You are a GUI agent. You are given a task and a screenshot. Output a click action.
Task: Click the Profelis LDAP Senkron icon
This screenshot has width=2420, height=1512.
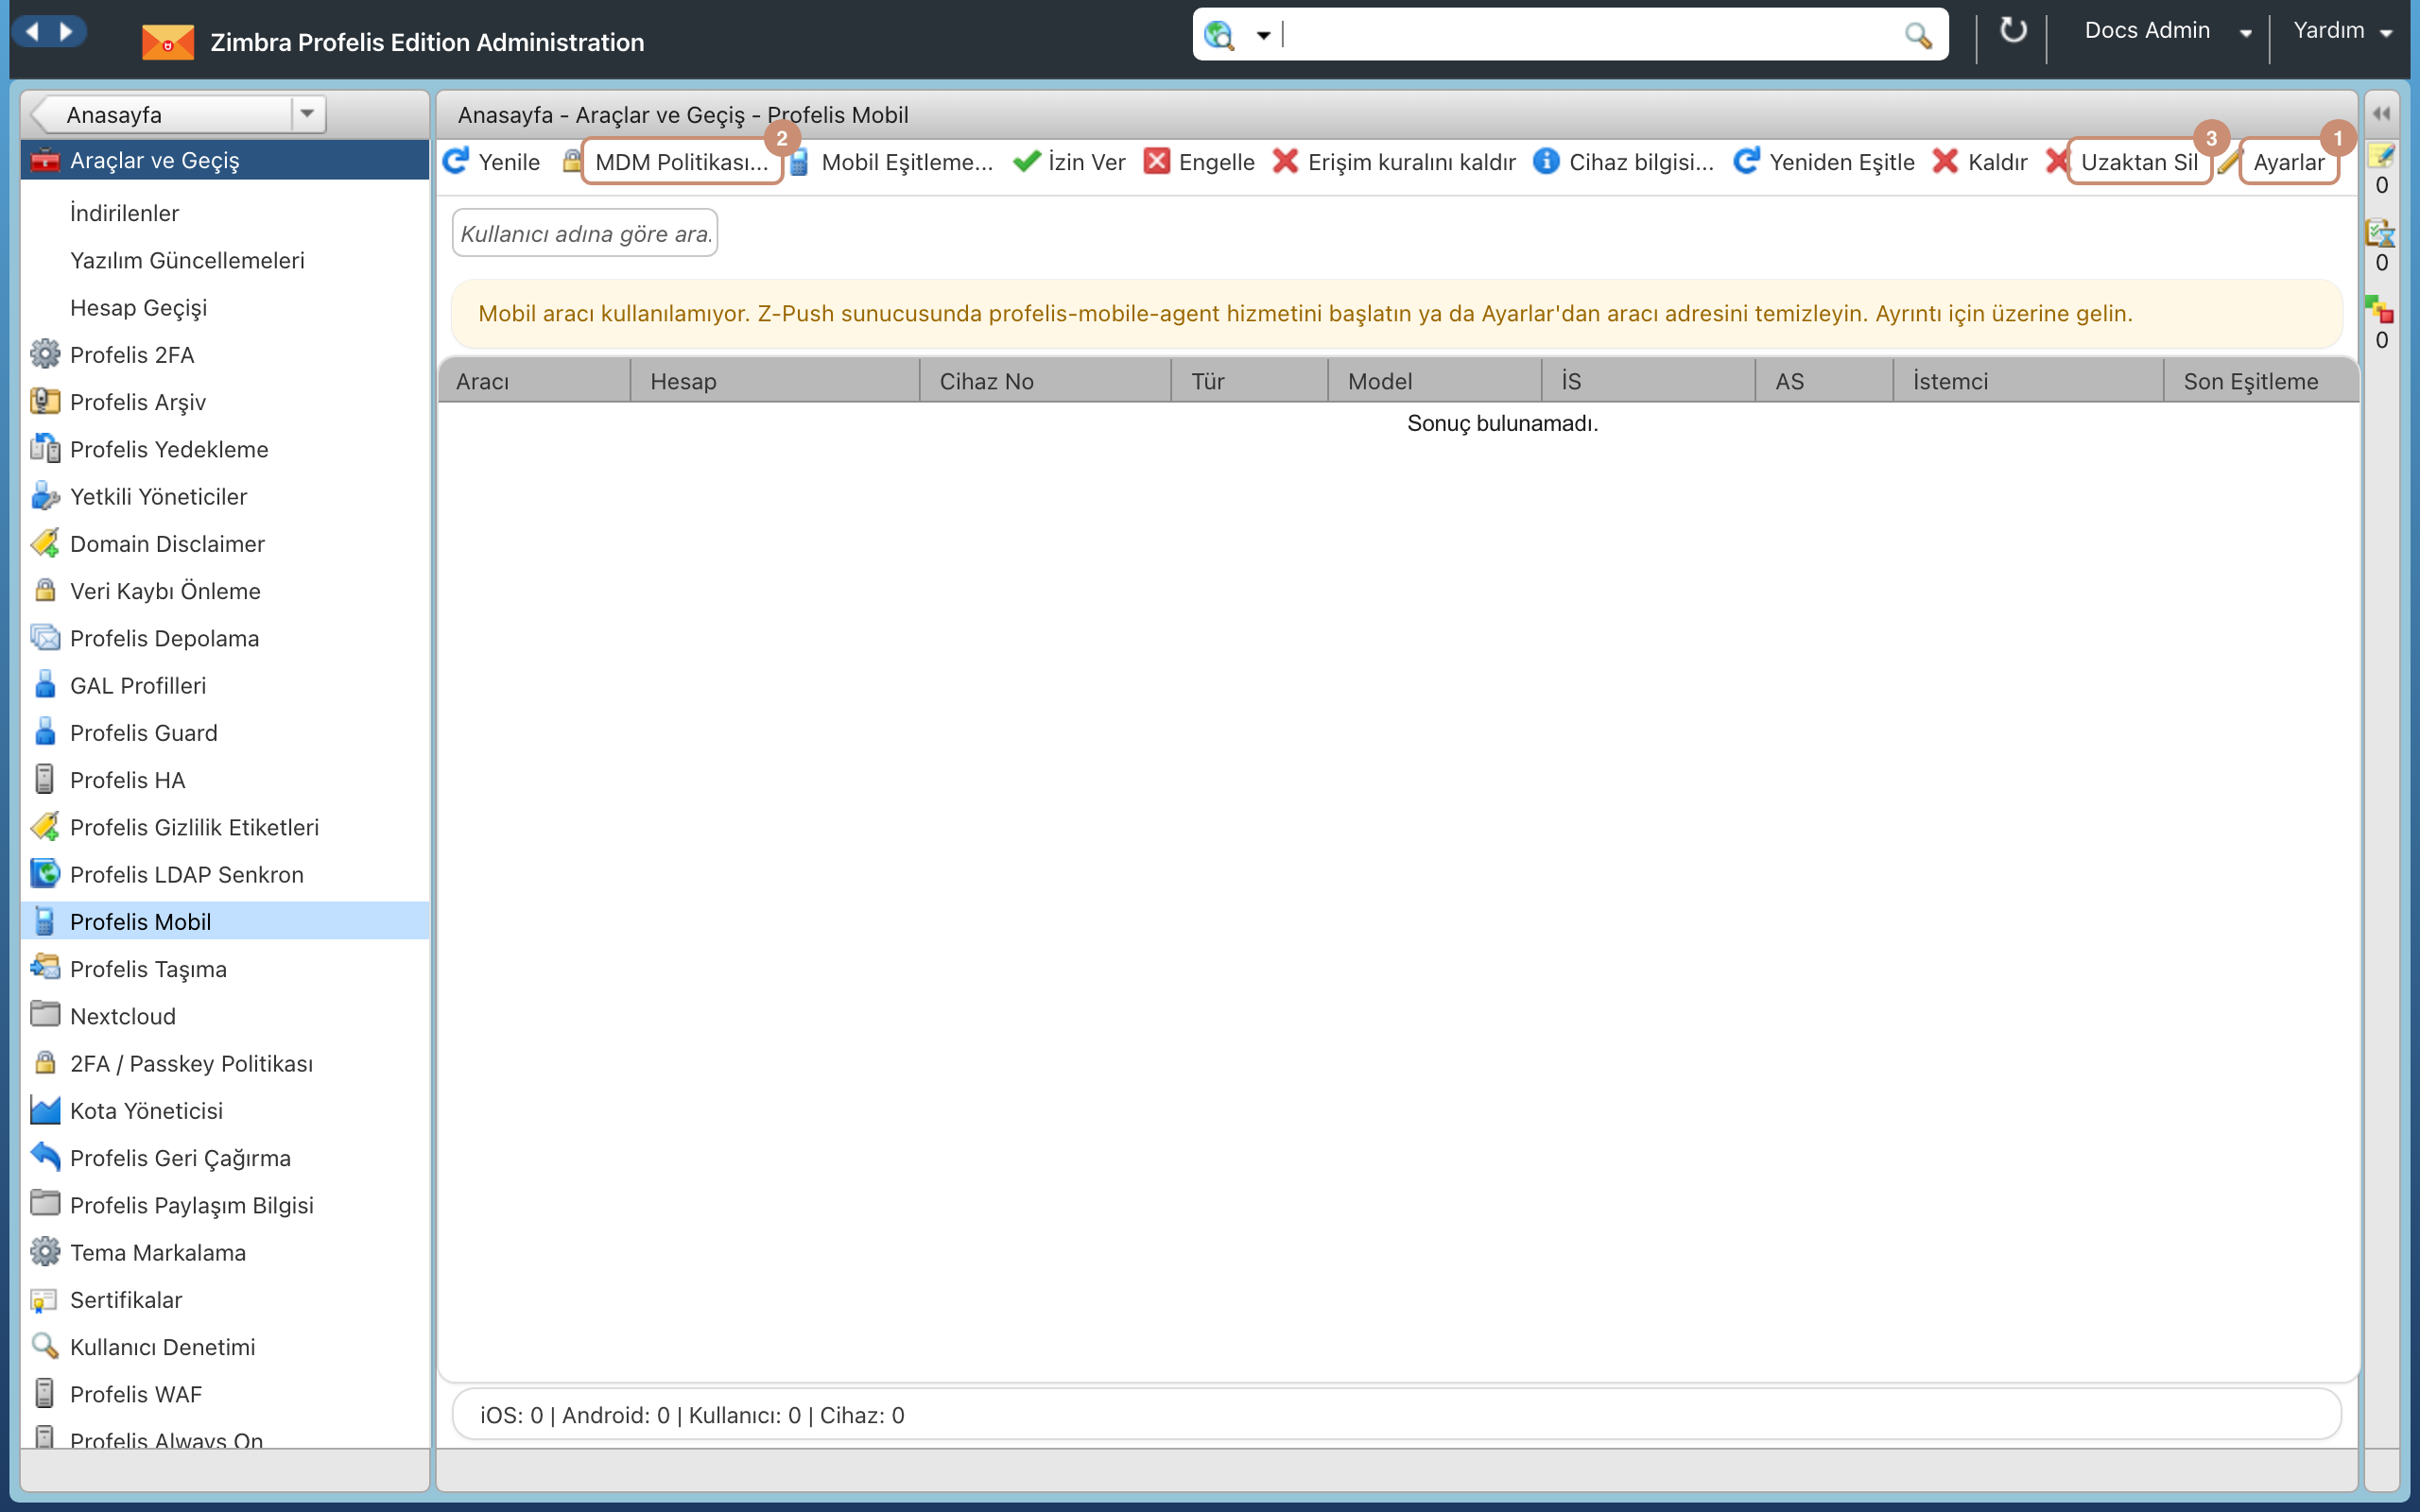(44, 873)
